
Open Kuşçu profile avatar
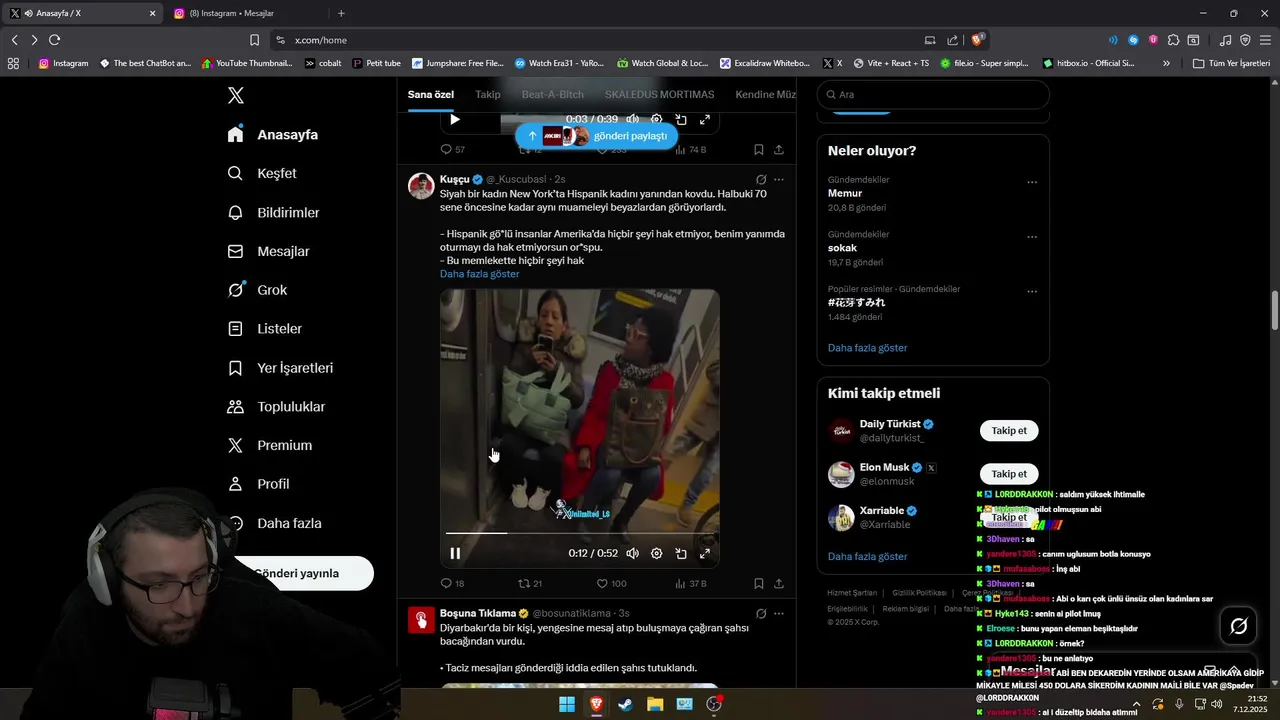421,186
